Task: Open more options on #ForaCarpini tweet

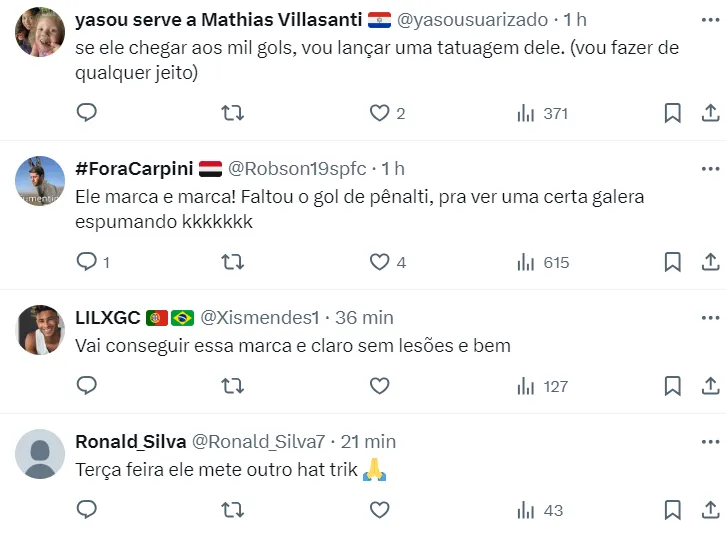Action: tap(711, 168)
